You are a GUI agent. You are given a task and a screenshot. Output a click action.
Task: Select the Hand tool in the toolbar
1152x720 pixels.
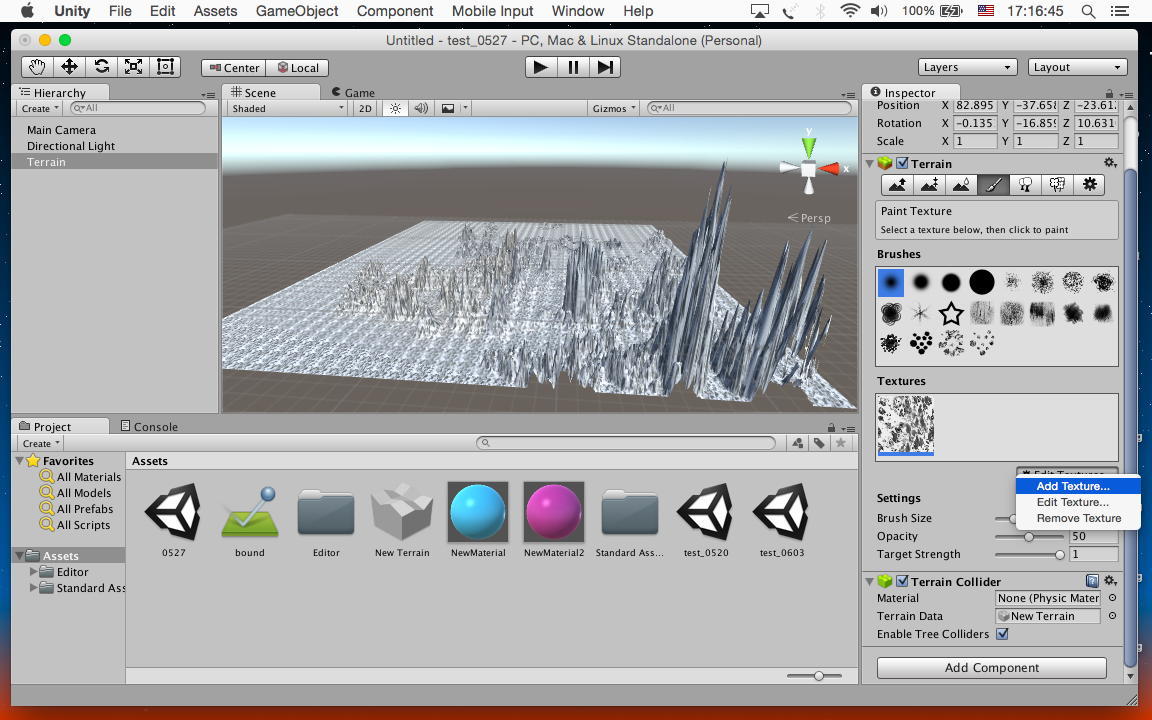click(37, 67)
